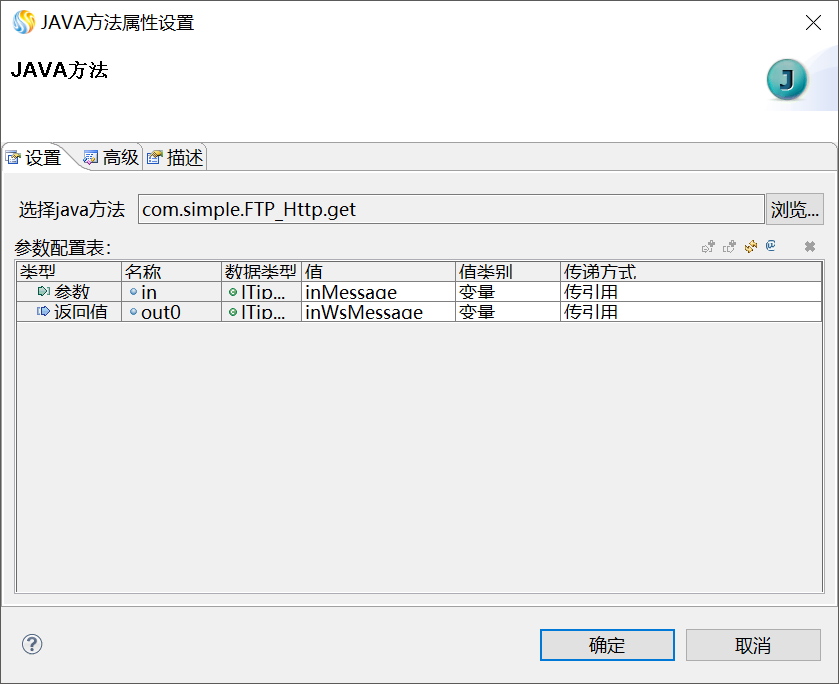Click the 传引用 cell in the 返回值 row
Screen dimensions: 839x684
[691, 311]
